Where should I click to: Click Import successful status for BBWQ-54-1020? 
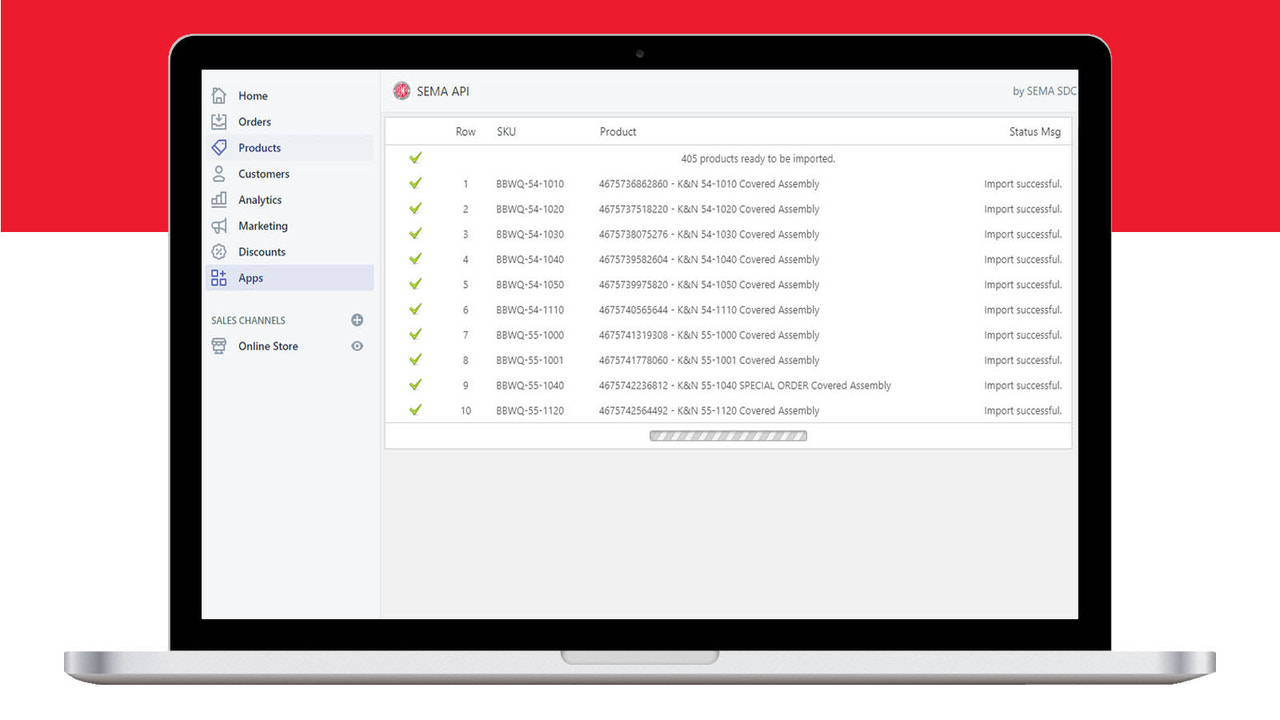coord(1023,209)
